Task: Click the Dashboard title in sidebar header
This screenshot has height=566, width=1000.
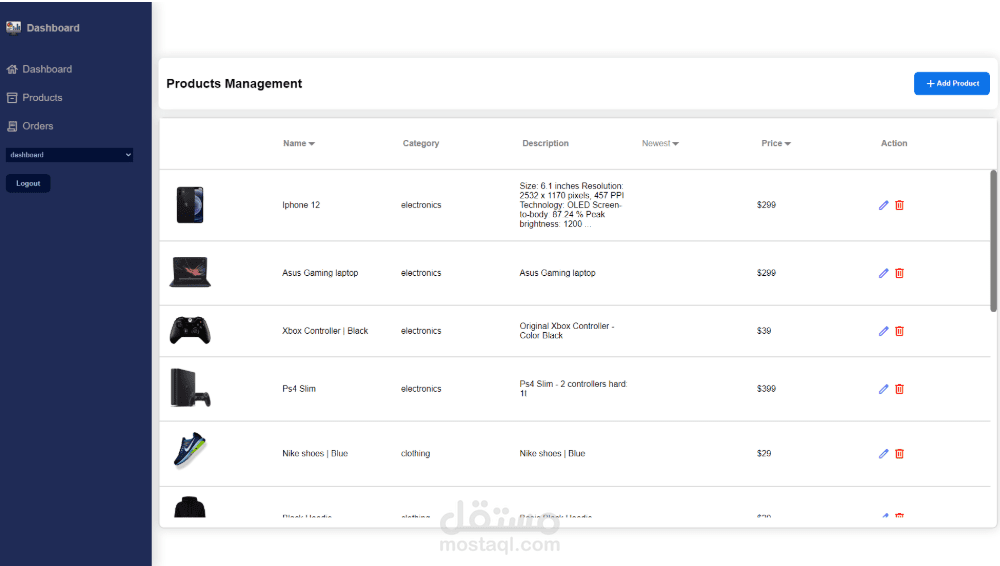Action: [53, 28]
